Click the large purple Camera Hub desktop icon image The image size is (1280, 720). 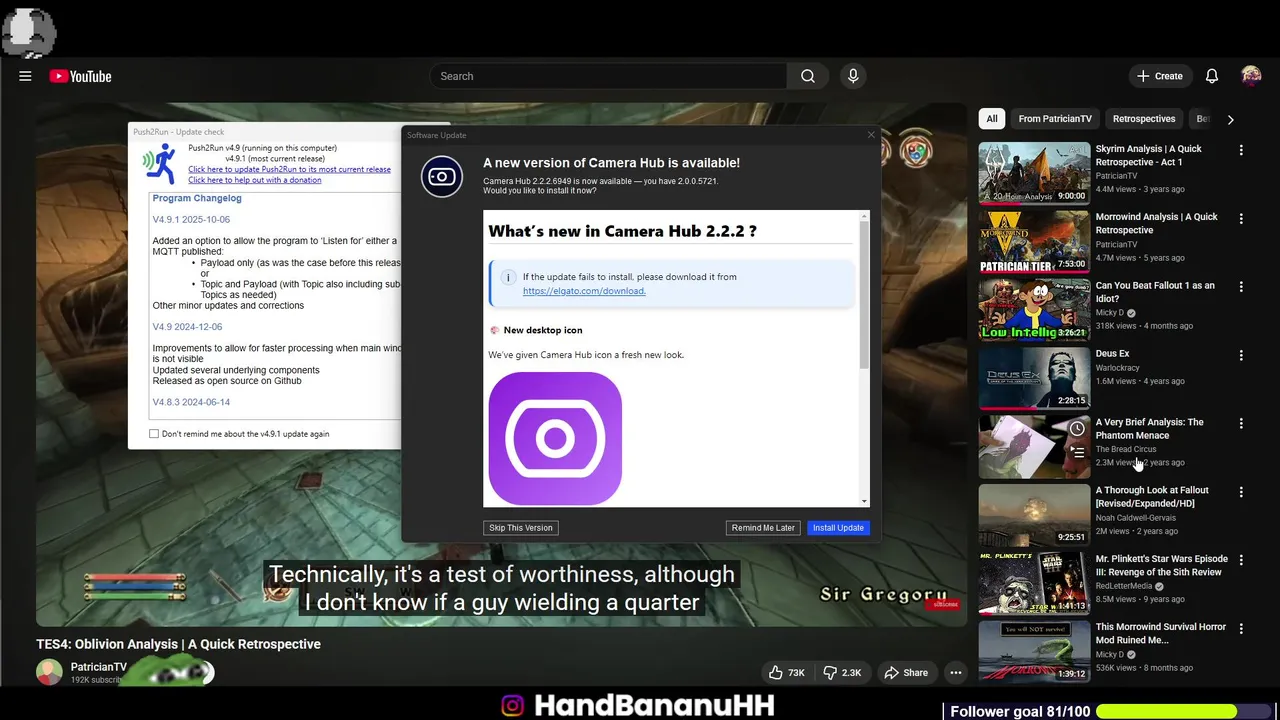555,438
